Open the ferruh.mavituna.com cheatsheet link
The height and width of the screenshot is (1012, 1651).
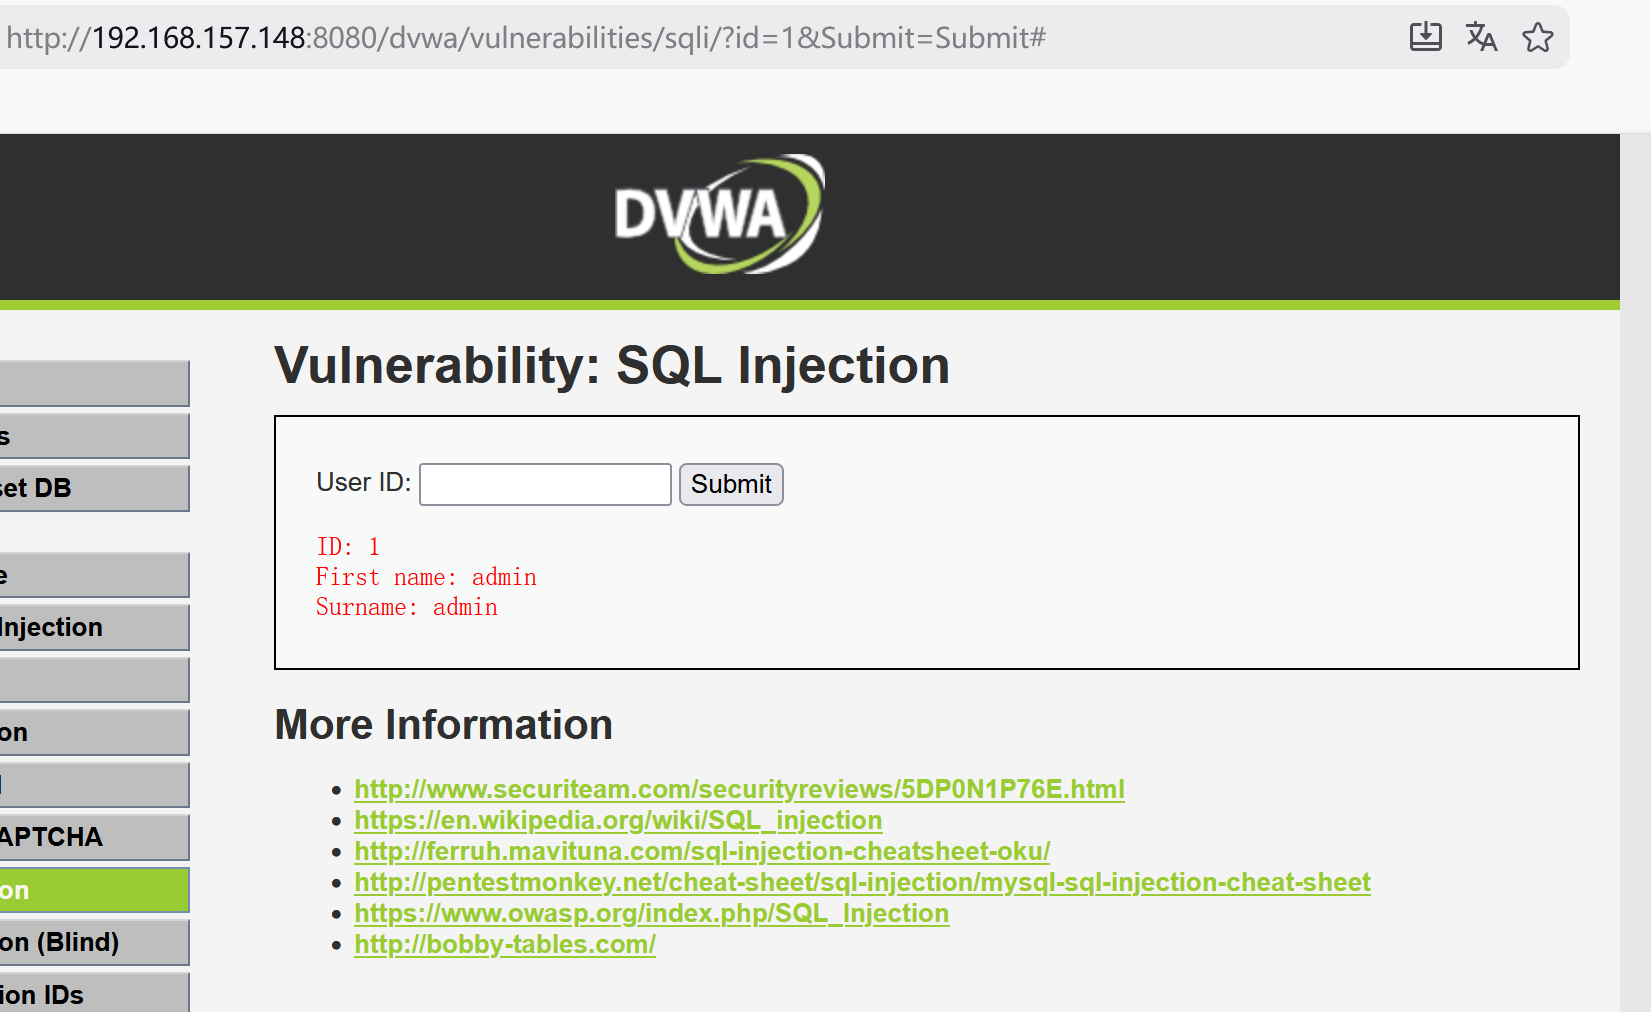click(702, 851)
